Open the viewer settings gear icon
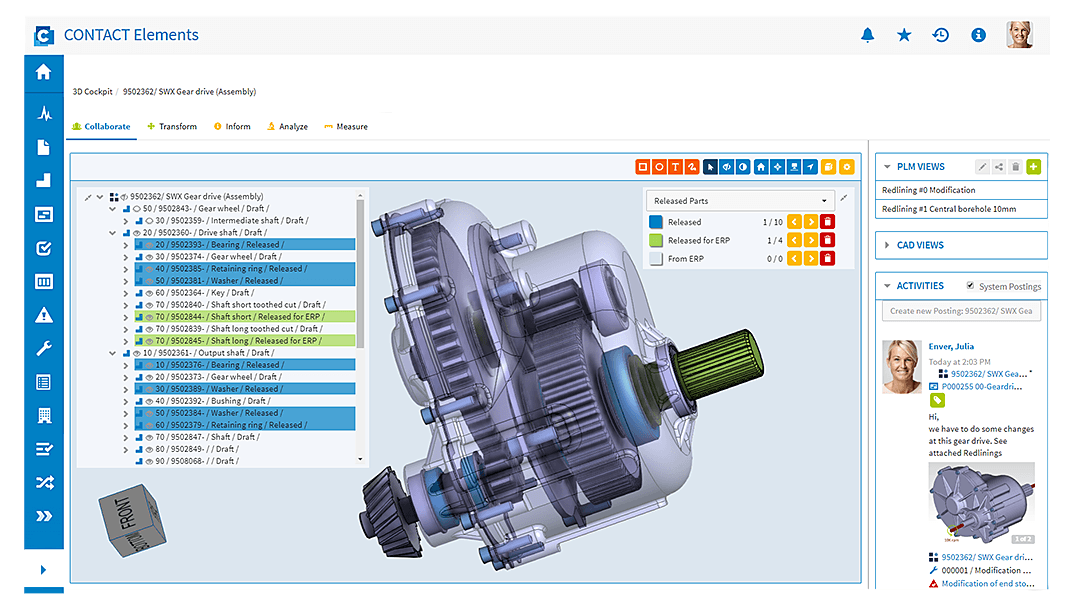 click(846, 167)
